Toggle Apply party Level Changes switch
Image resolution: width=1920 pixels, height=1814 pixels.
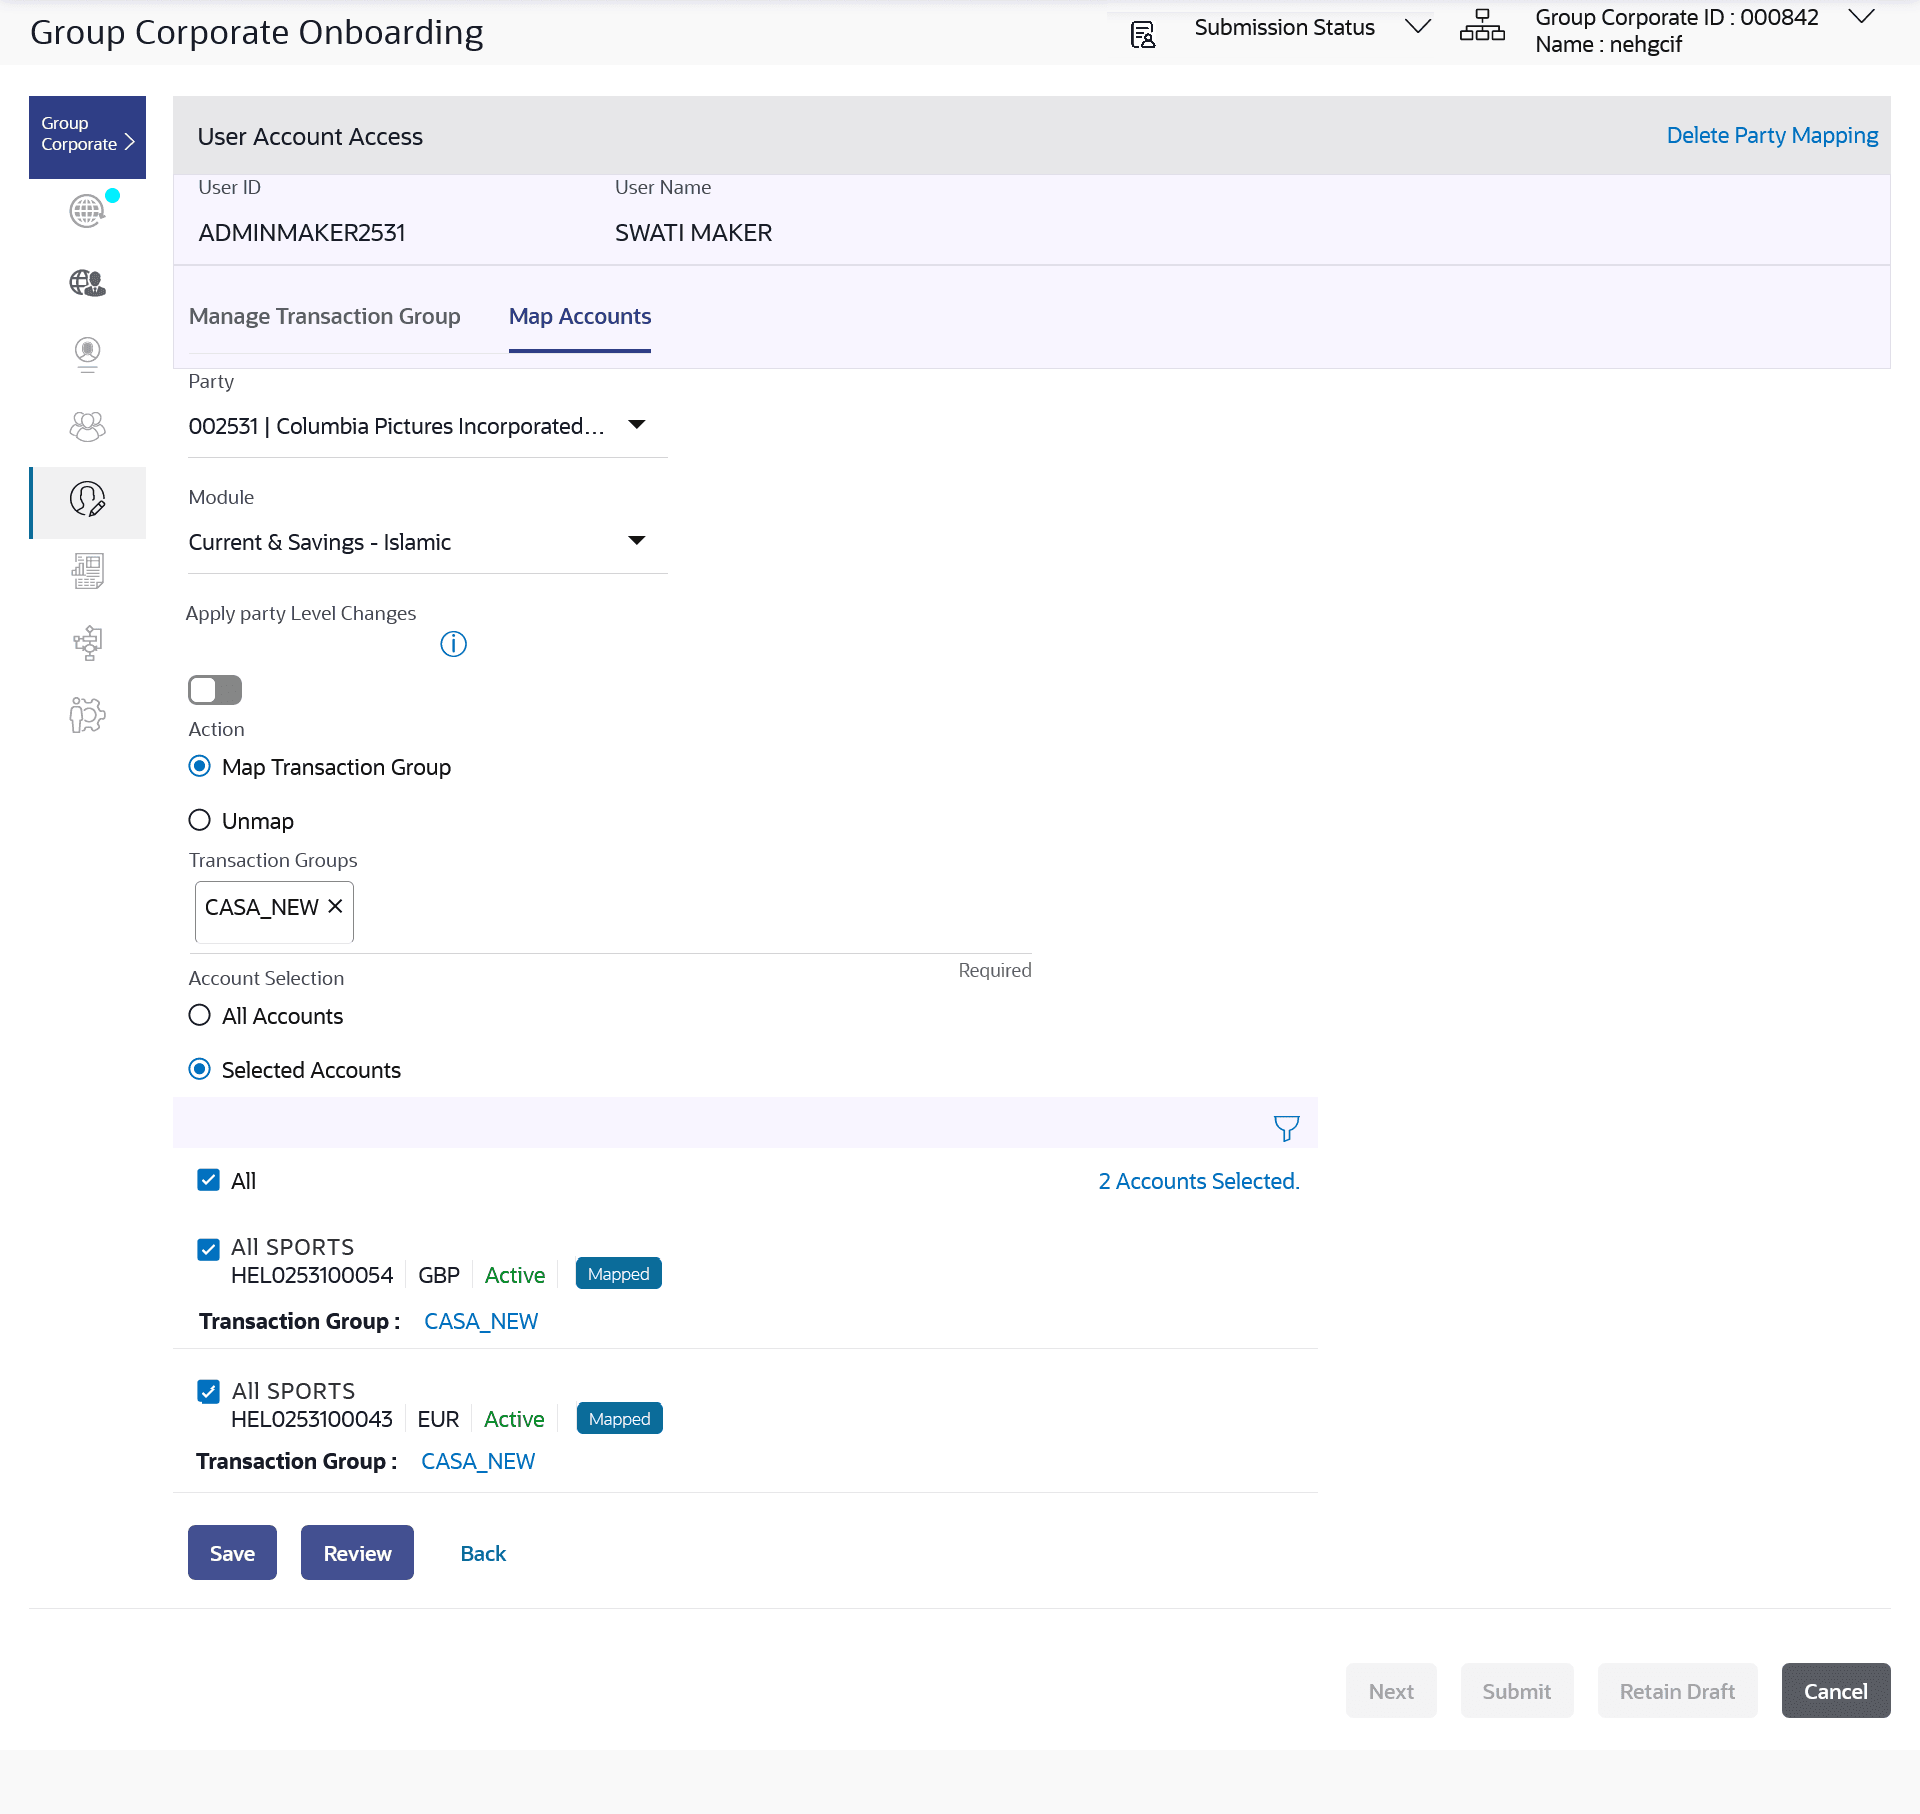click(215, 690)
